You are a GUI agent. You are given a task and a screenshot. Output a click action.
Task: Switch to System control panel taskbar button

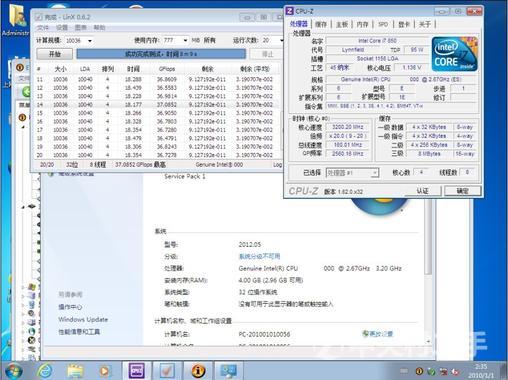[x=229, y=371]
